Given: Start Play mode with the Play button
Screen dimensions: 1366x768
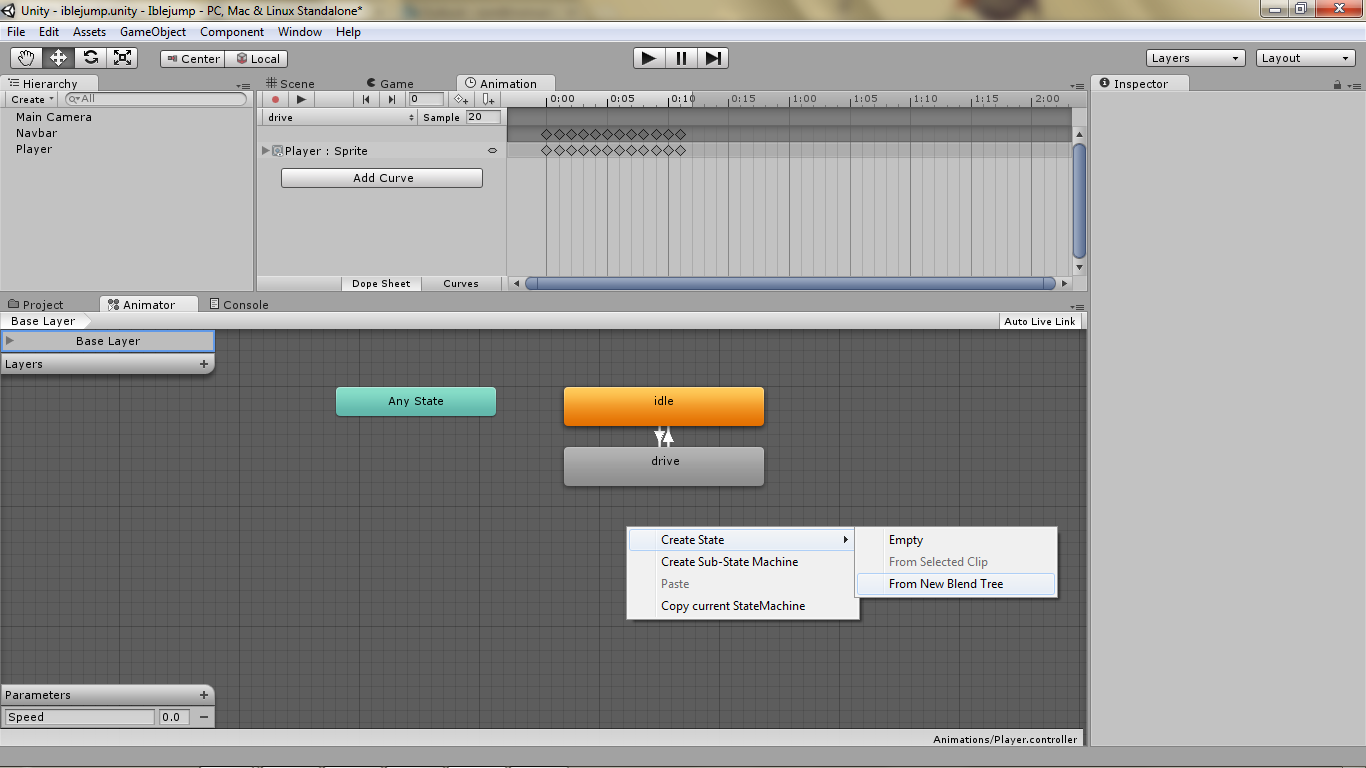Looking at the screenshot, I should 649,58.
